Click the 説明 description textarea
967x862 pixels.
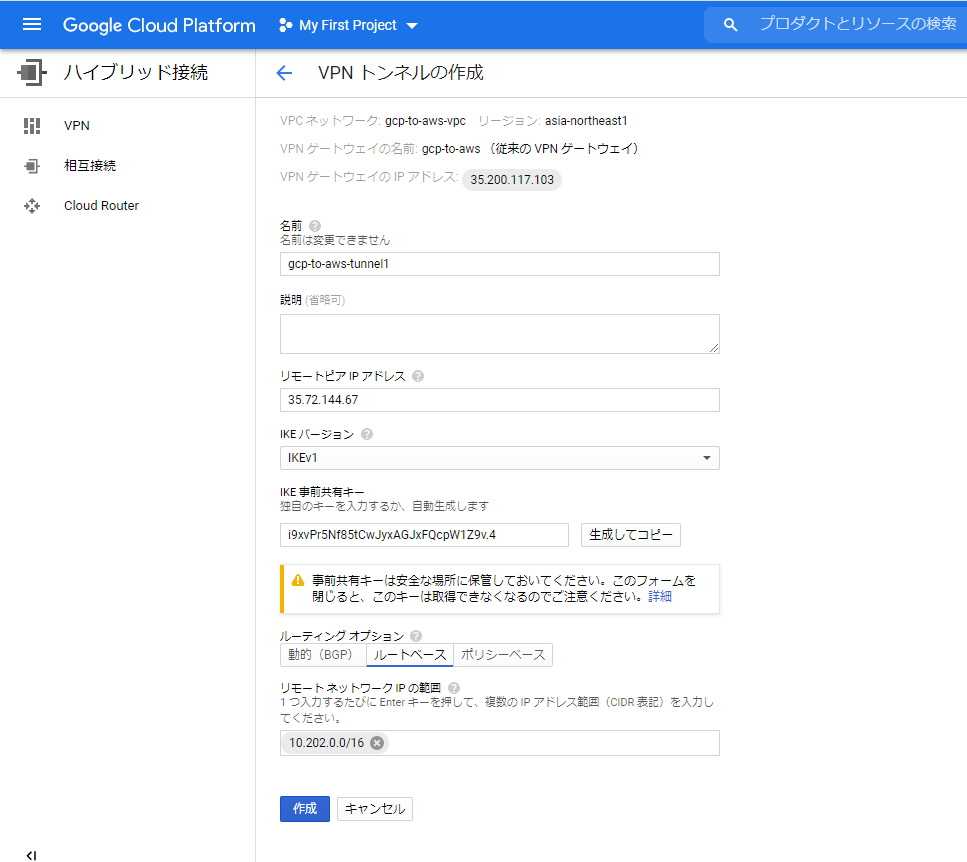point(500,334)
